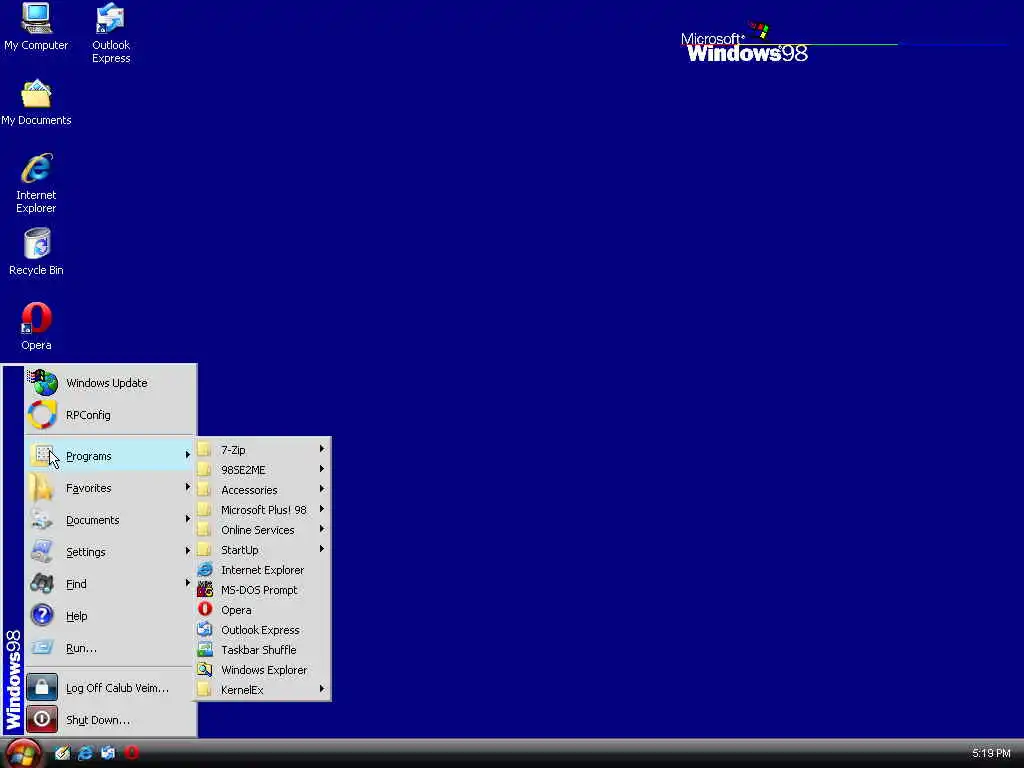Open the Accessories program folder
The image size is (1024, 768).
[262, 490]
